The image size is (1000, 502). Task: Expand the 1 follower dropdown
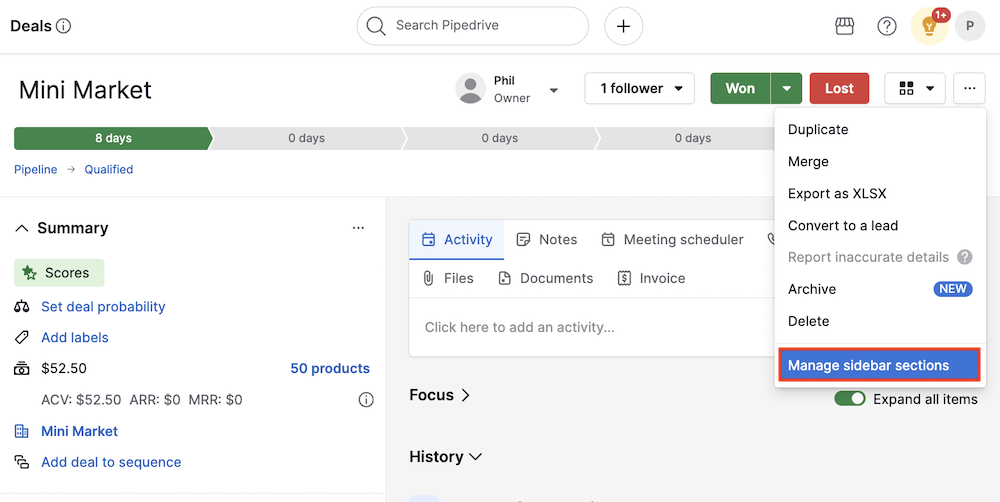(640, 88)
